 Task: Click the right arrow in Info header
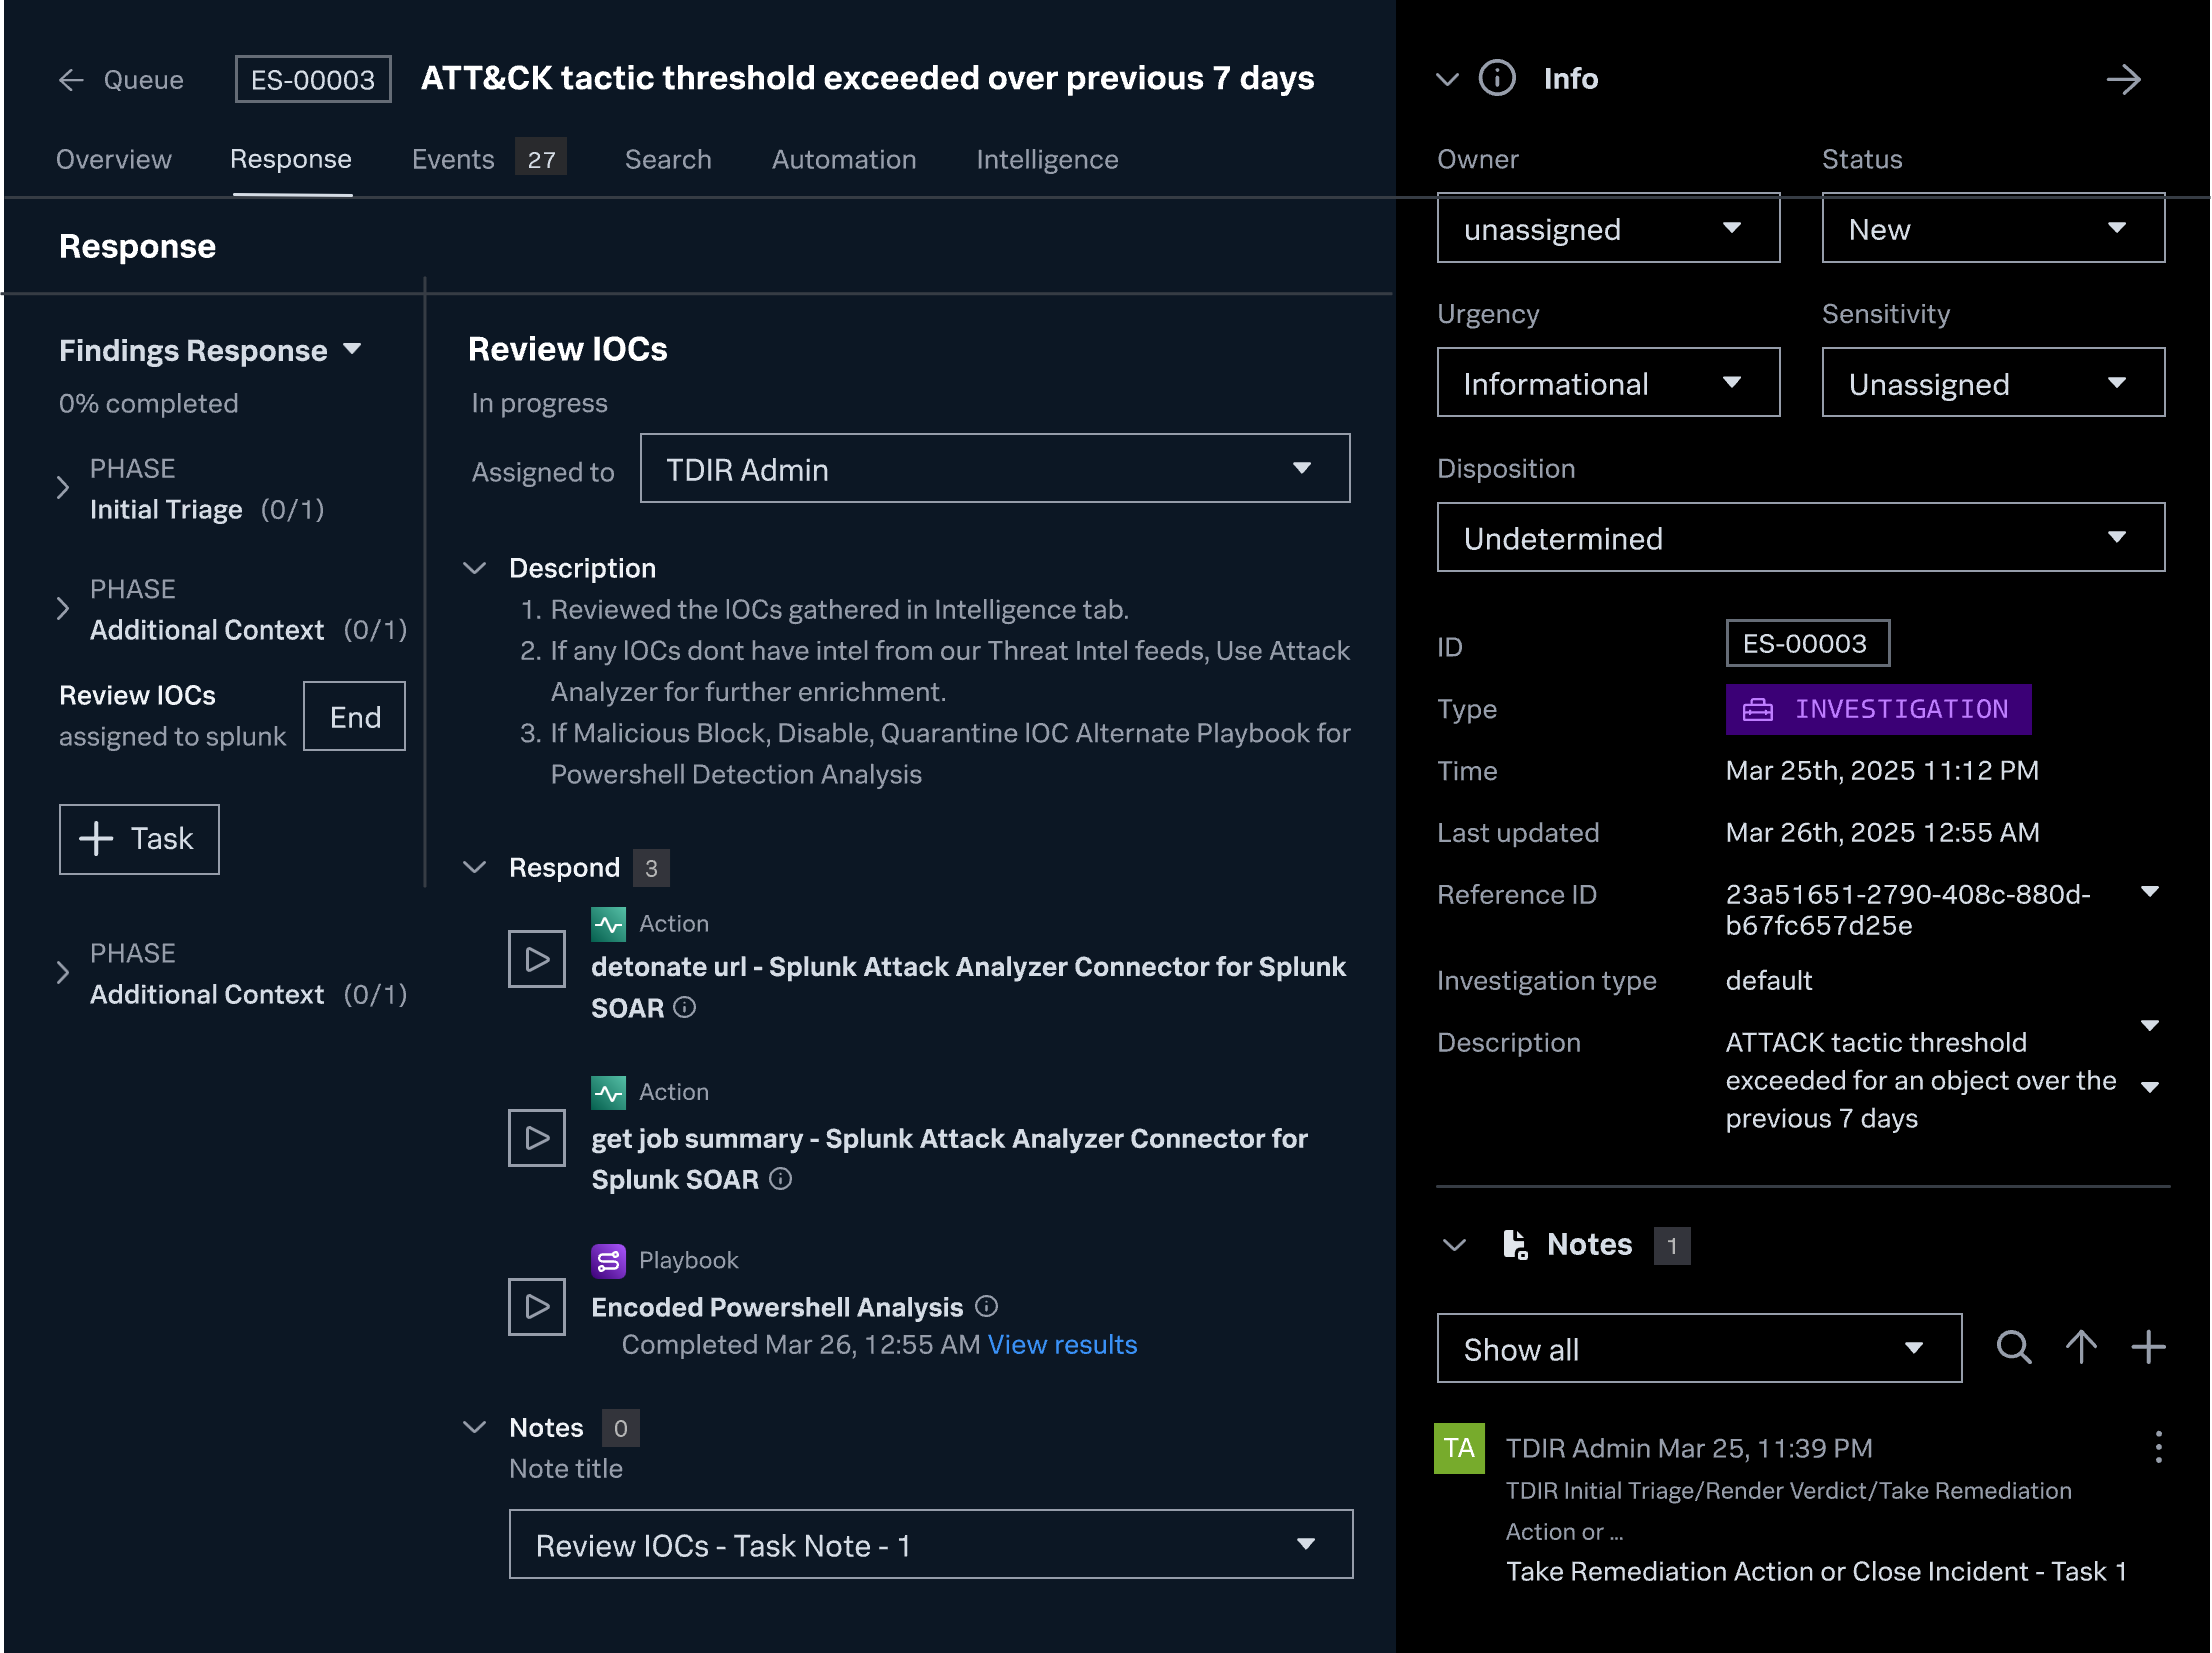[x=2123, y=79]
